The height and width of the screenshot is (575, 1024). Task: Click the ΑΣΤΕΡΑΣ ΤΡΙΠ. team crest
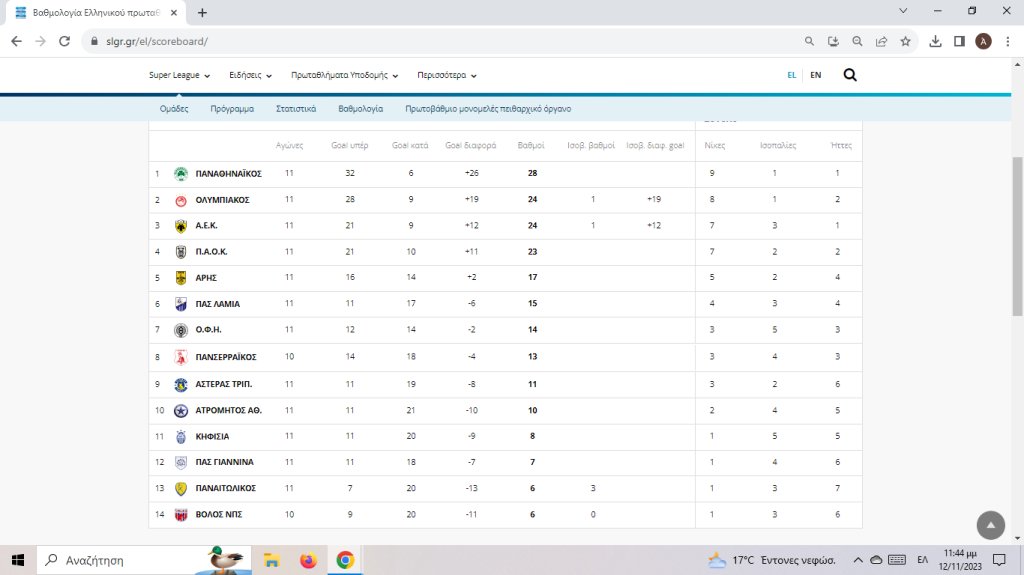(181, 384)
